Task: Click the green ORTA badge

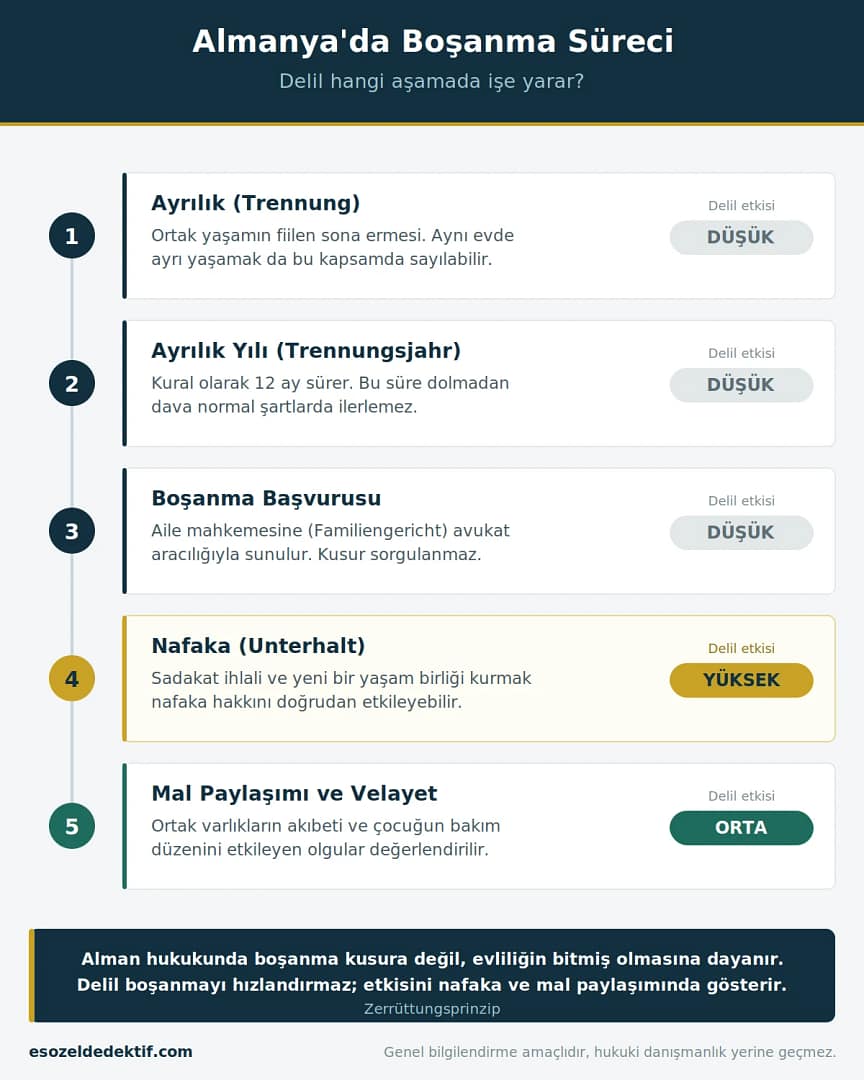Action: click(x=741, y=828)
